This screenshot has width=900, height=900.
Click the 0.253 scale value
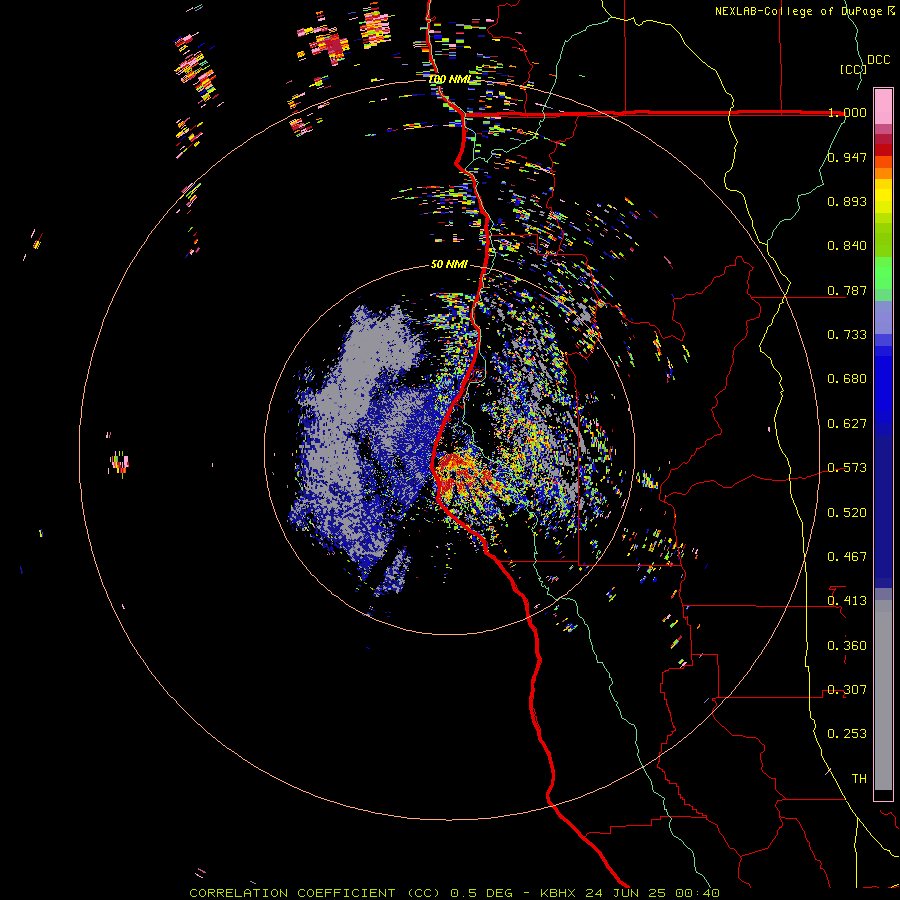[x=847, y=734]
